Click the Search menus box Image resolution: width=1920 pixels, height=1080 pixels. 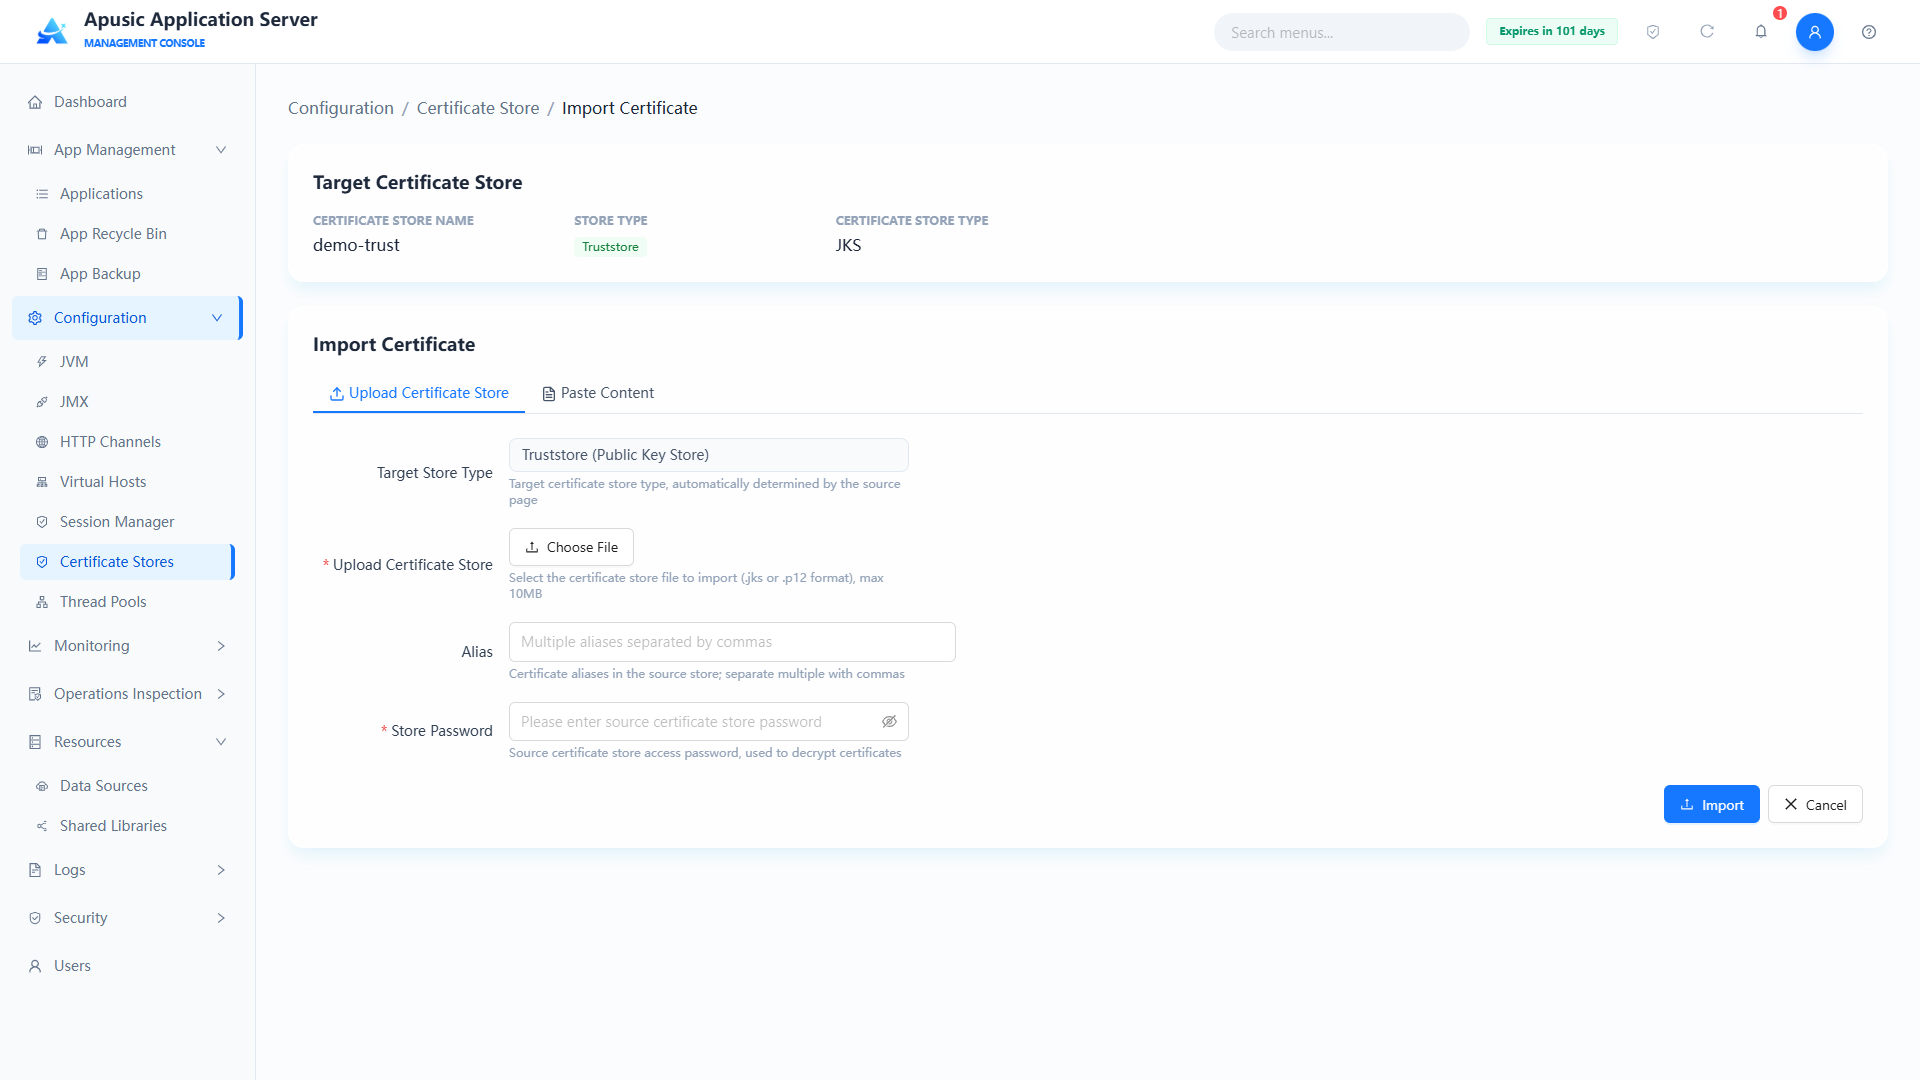tap(1341, 32)
